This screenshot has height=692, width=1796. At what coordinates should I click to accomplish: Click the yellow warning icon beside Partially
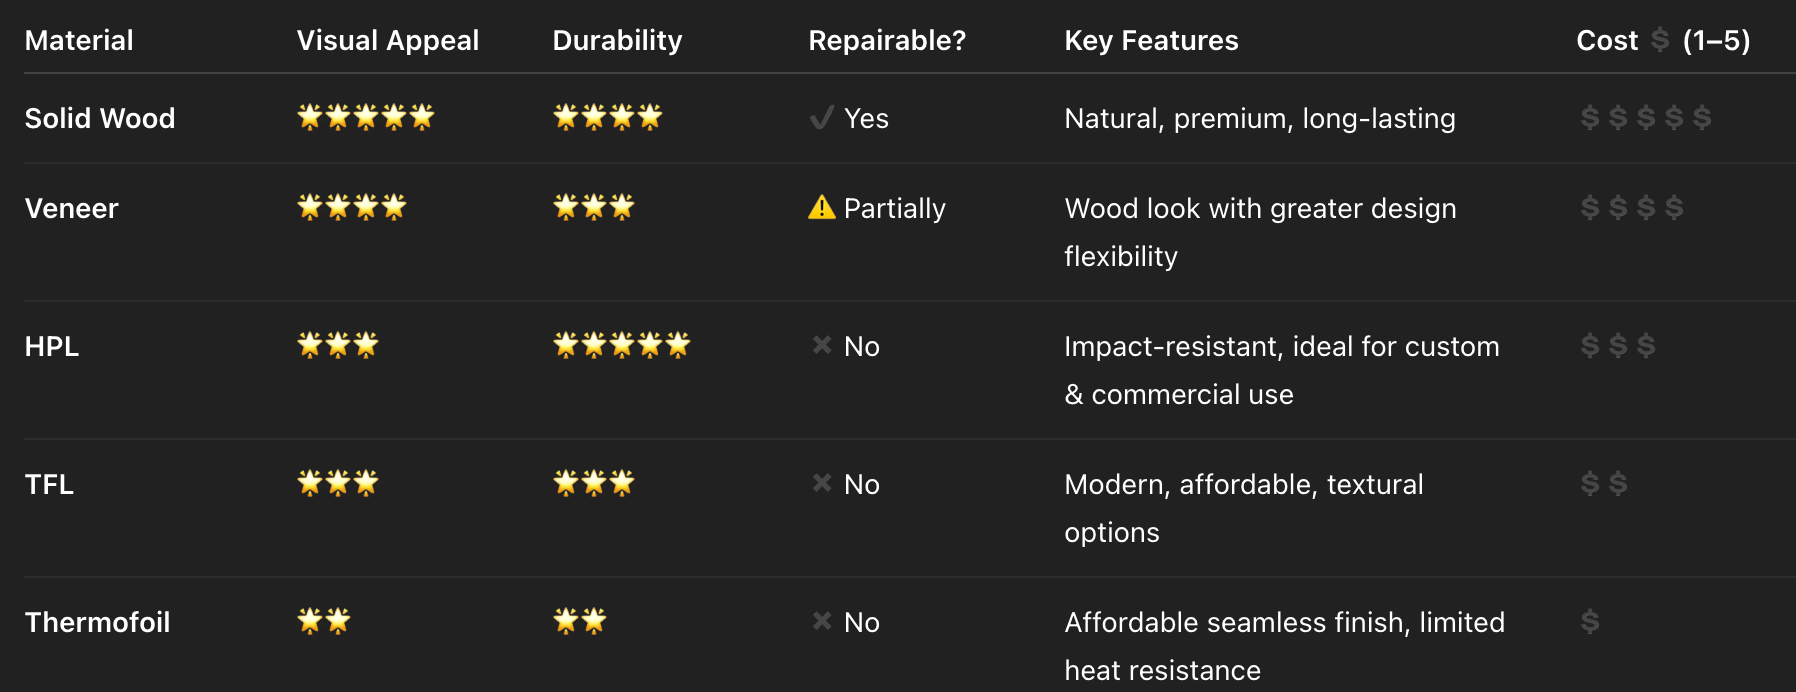coord(822,207)
